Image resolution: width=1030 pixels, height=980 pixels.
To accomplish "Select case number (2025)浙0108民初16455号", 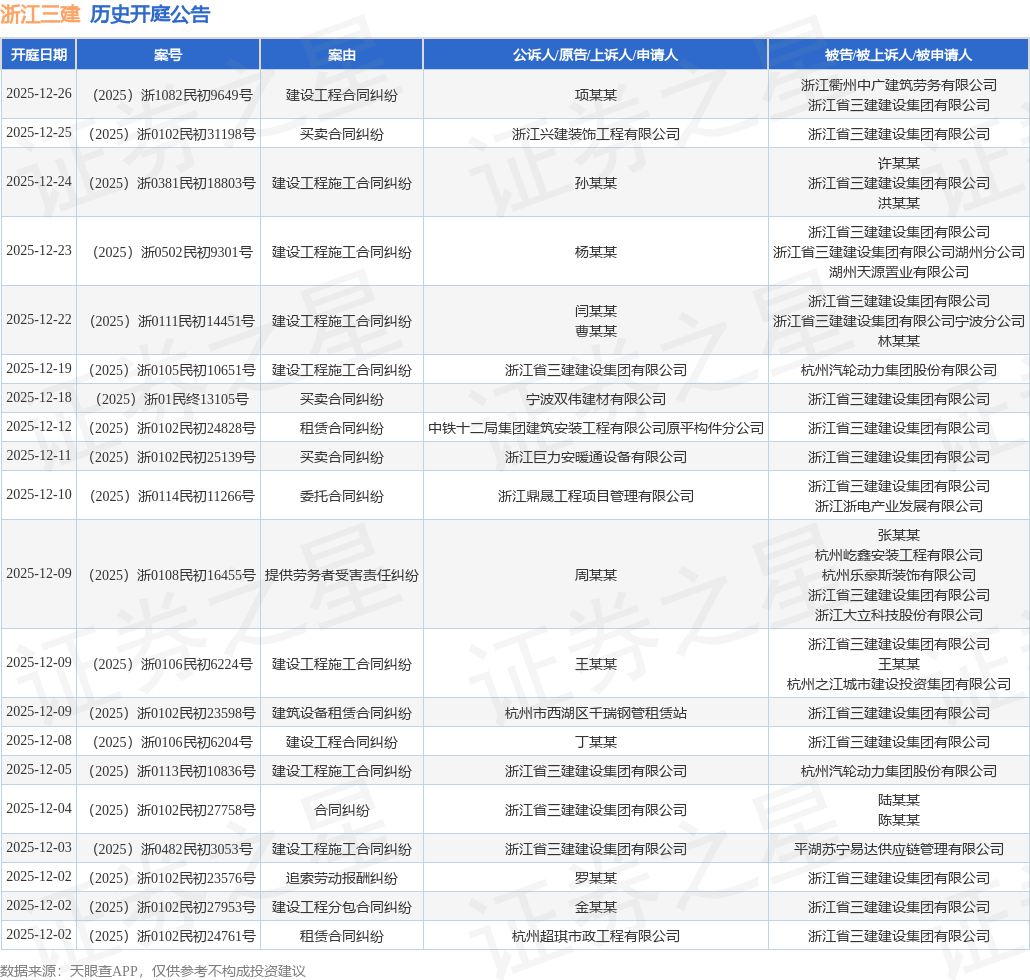I will point(172,575).
